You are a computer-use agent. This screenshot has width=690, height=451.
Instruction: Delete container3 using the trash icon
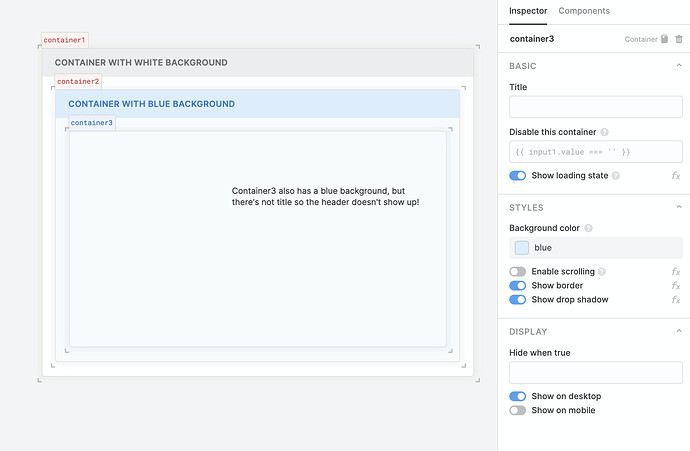[x=679, y=39]
